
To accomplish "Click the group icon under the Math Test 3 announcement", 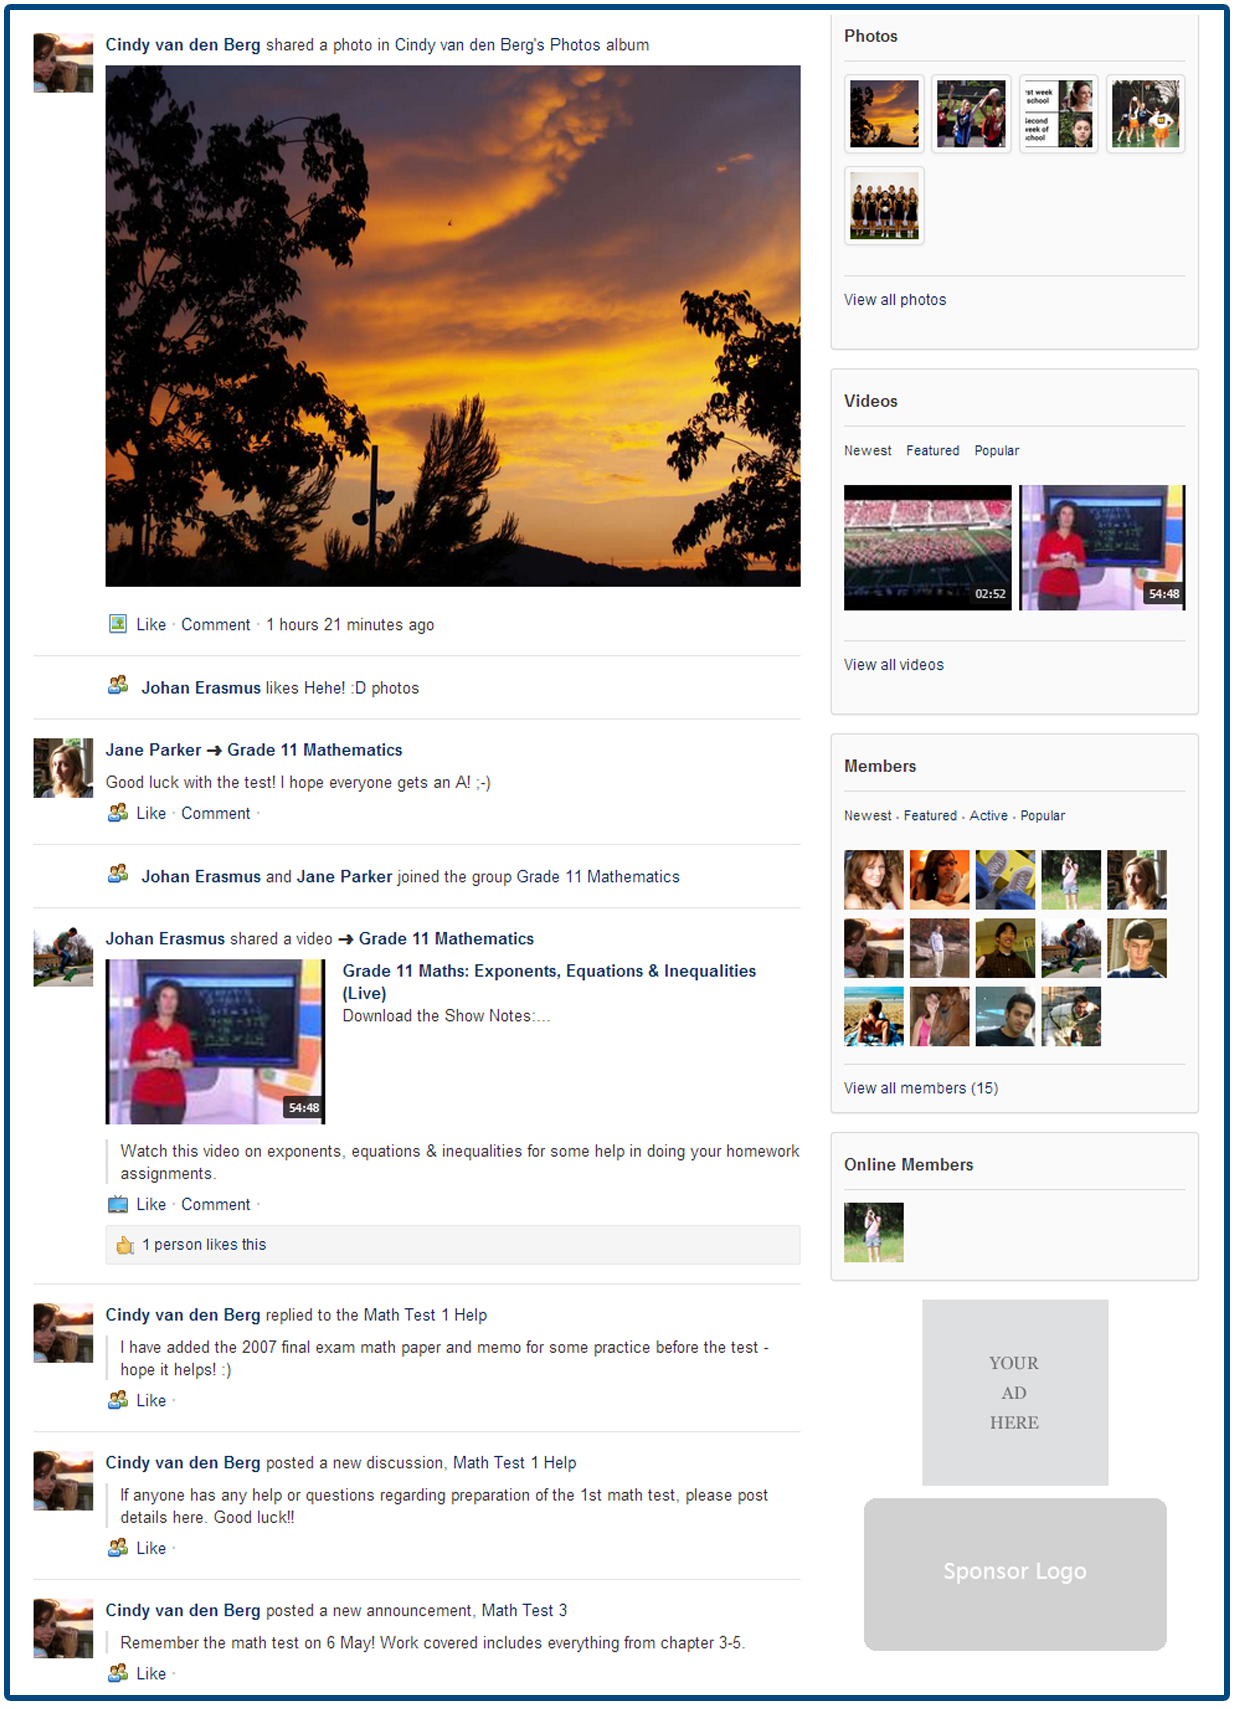I will pyautogui.click(x=118, y=1672).
